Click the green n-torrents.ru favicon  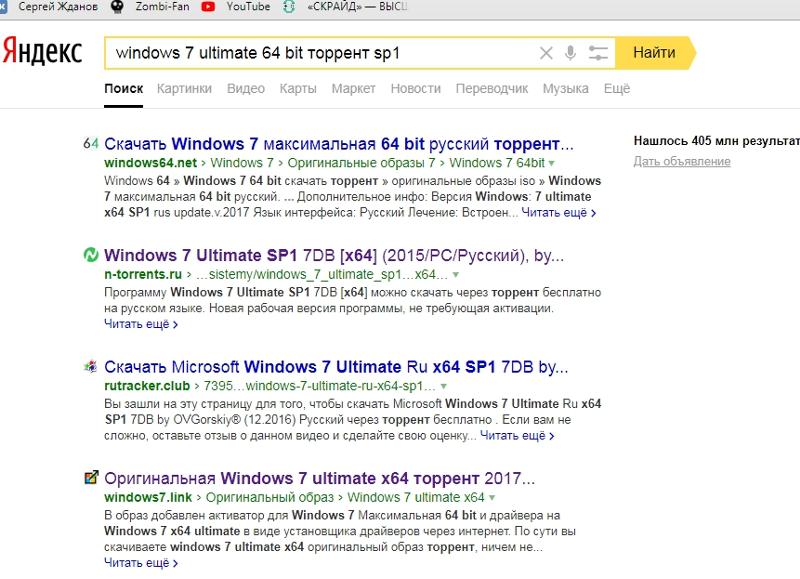click(x=91, y=255)
